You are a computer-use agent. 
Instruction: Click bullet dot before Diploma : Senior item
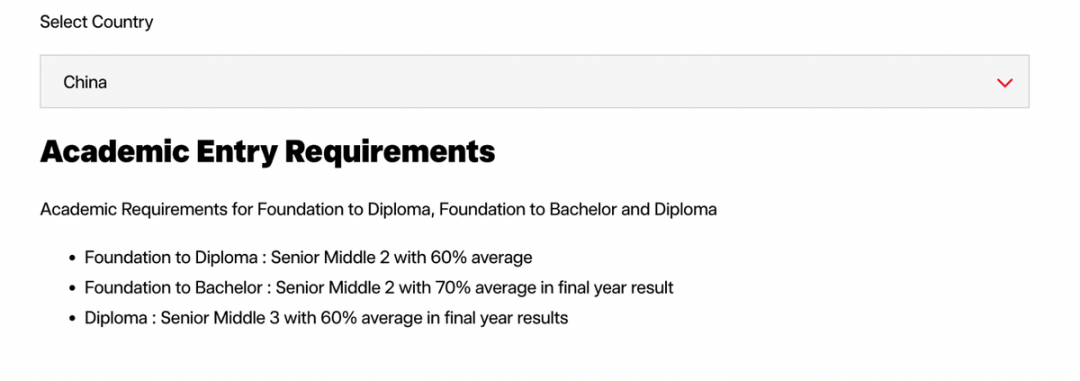[x=72, y=318]
